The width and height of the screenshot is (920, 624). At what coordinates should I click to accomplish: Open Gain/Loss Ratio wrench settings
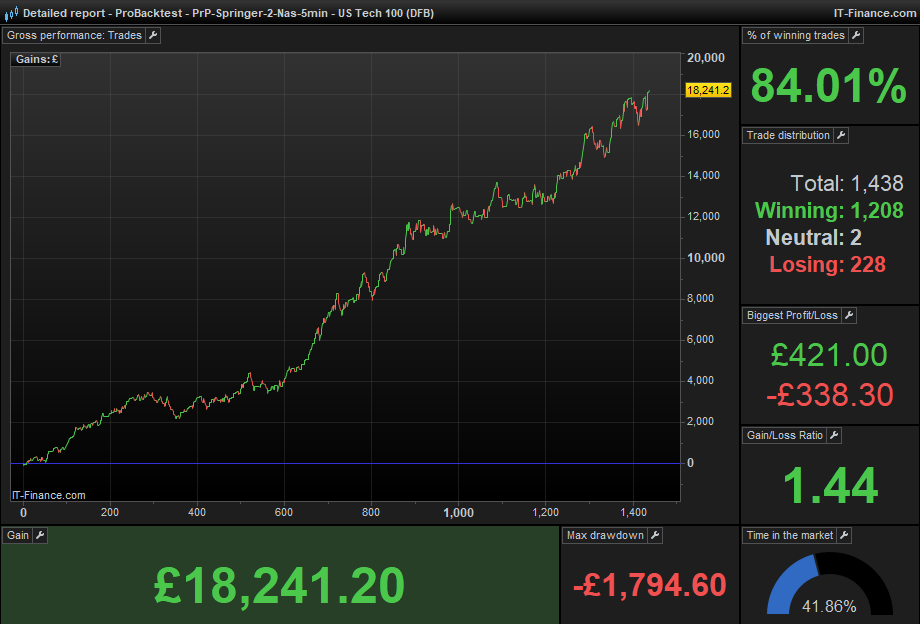(x=834, y=435)
